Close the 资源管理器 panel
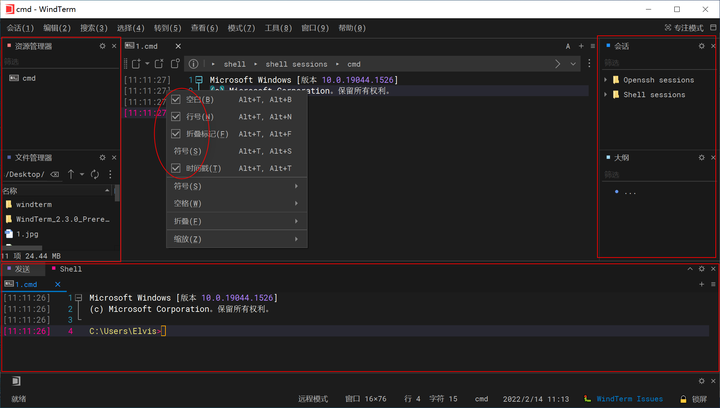The height and width of the screenshot is (408, 720). (x=114, y=46)
